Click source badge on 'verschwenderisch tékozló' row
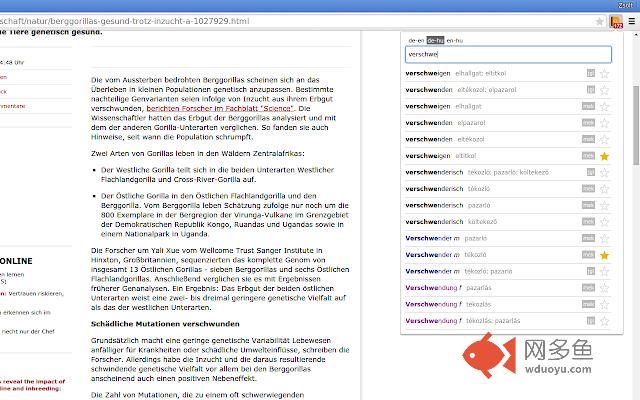The width and height of the screenshot is (640, 400). [588, 189]
